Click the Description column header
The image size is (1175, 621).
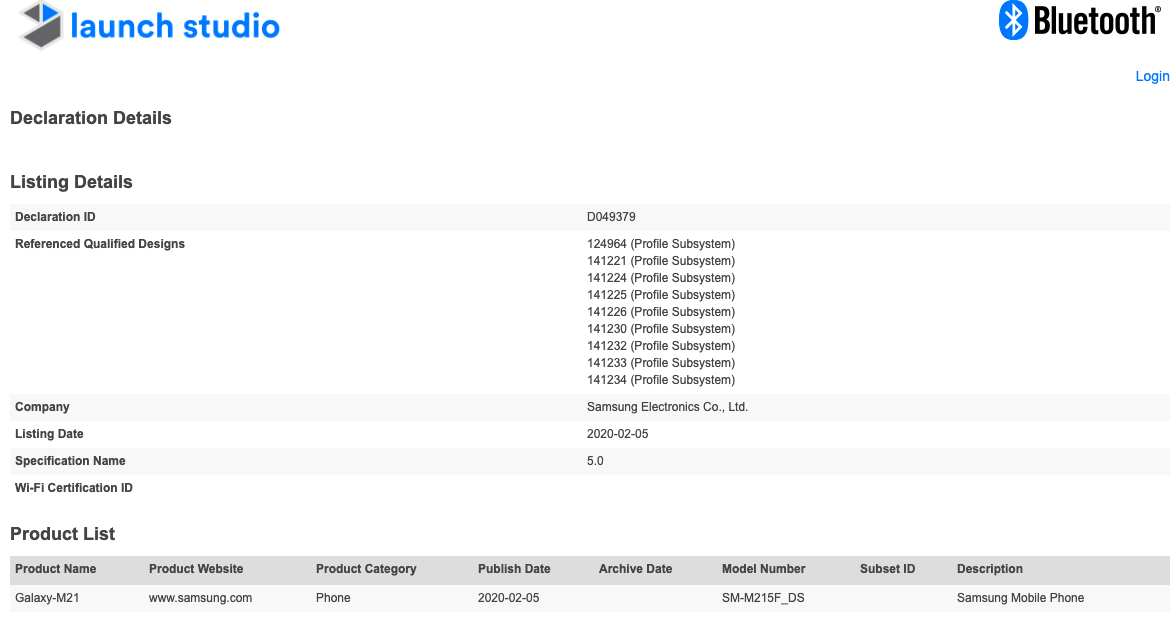990,569
